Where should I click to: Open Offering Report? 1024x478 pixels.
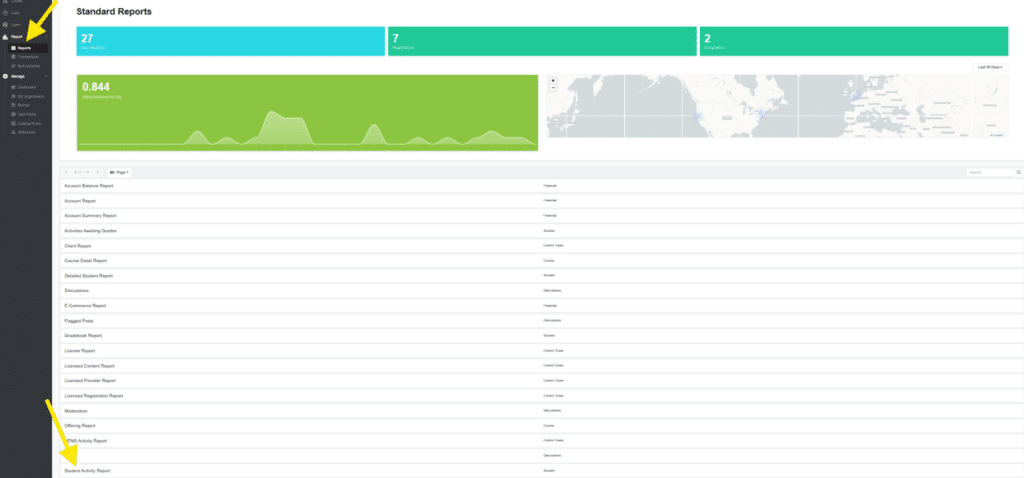click(541, 426)
